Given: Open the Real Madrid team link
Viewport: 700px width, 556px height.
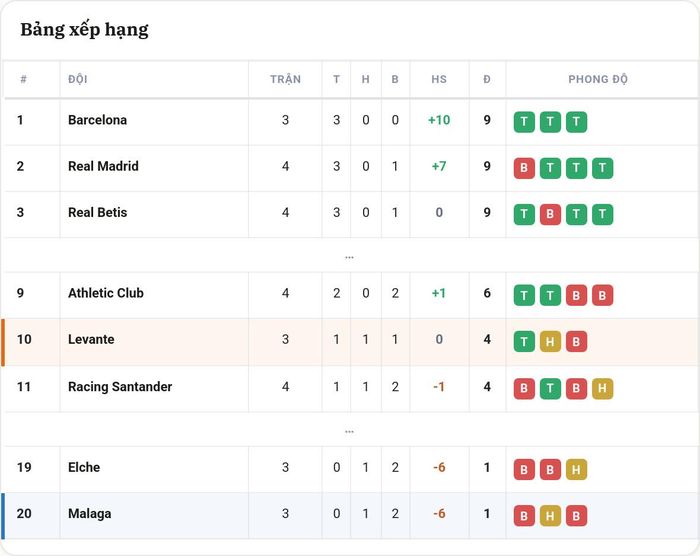Looking at the screenshot, I should click(103, 166).
